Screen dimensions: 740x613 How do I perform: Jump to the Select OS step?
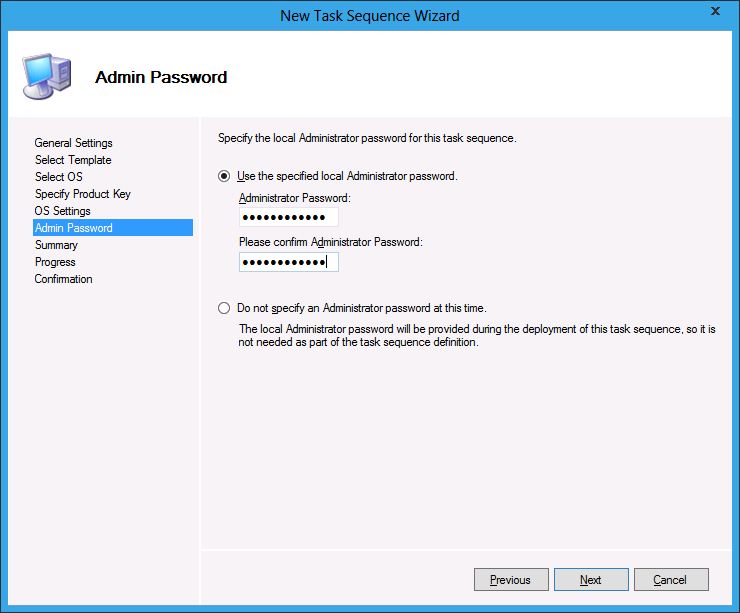click(59, 177)
